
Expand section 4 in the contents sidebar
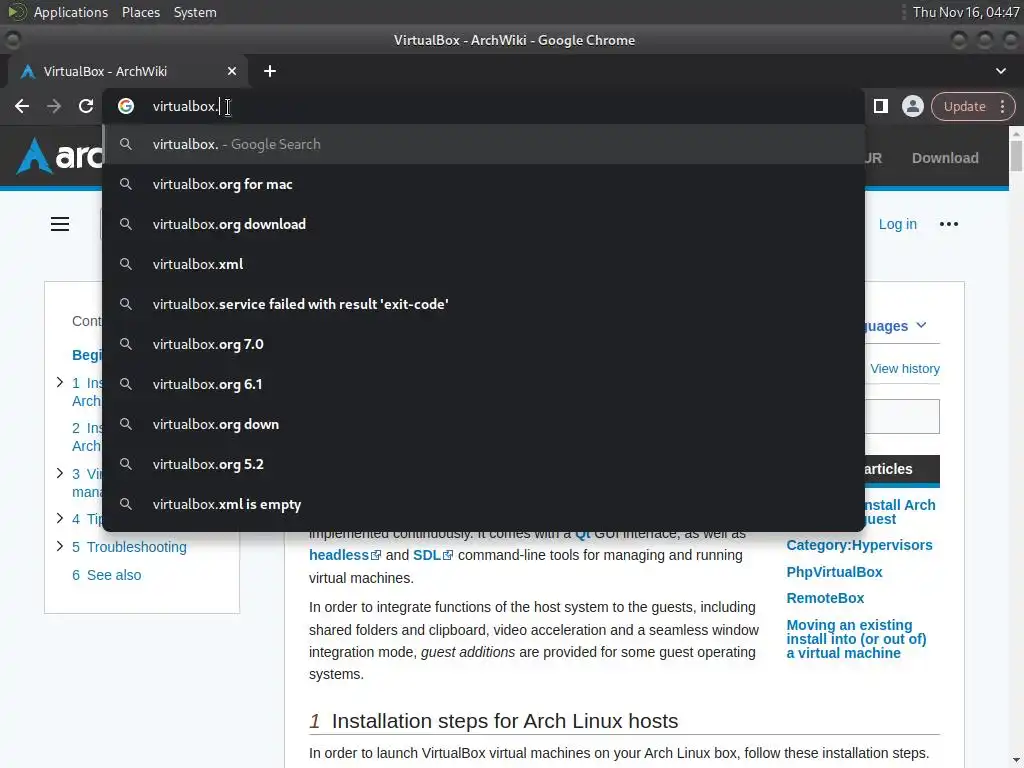[59, 518]
